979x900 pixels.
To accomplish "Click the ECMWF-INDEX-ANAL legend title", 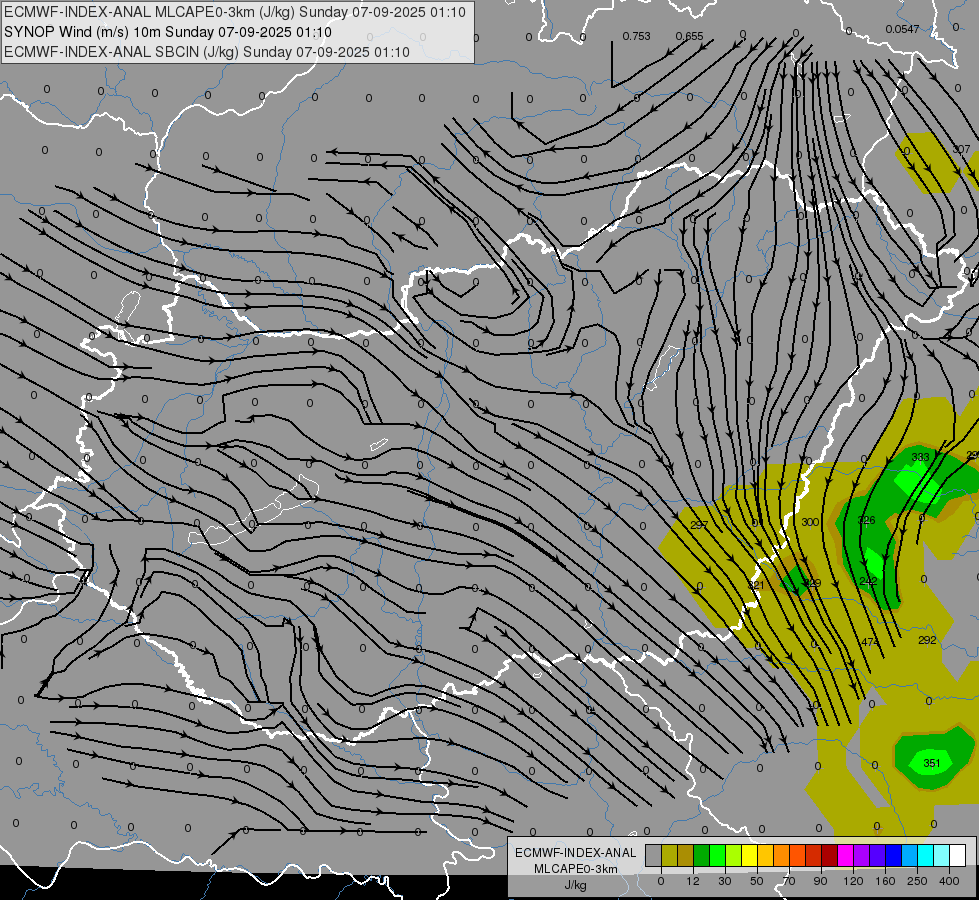I will pos(576,853).
